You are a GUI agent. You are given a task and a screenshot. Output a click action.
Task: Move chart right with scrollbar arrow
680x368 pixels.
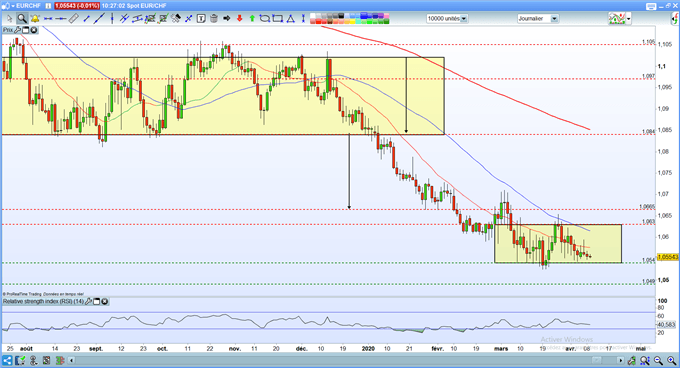click(x=621, y=360)
